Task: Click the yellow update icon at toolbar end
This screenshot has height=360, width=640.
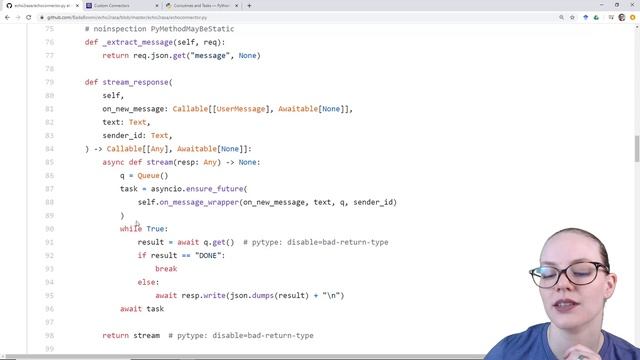Action: (x=633, y=18)
